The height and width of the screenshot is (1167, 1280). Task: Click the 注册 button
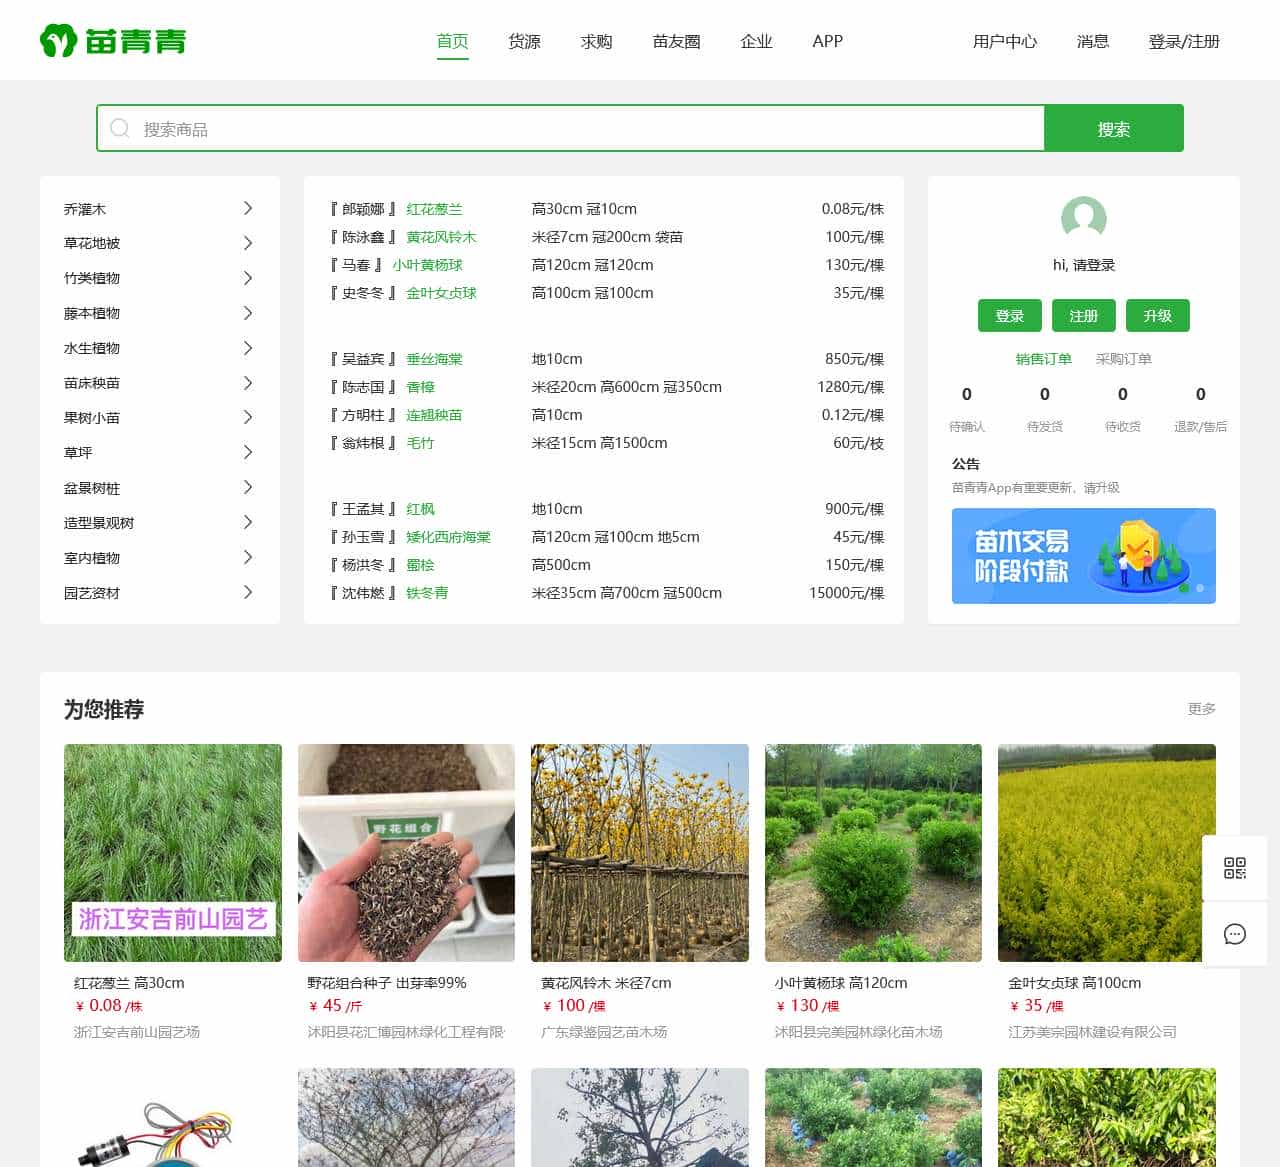tap(1083, 316)
